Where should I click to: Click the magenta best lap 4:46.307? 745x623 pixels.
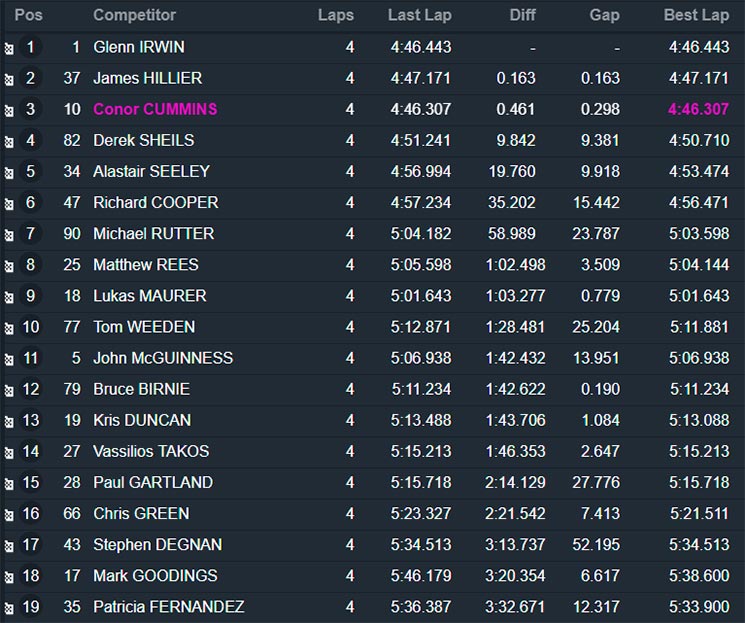pos(698,109)
